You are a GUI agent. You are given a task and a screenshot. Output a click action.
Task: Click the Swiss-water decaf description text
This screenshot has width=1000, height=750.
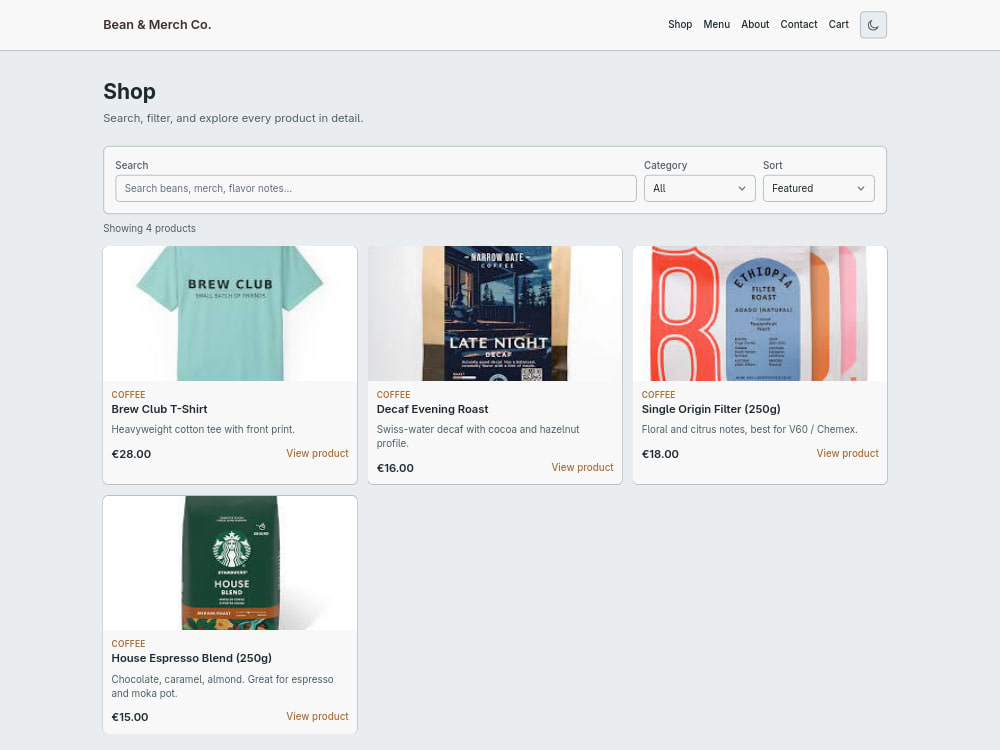point(478,436)
